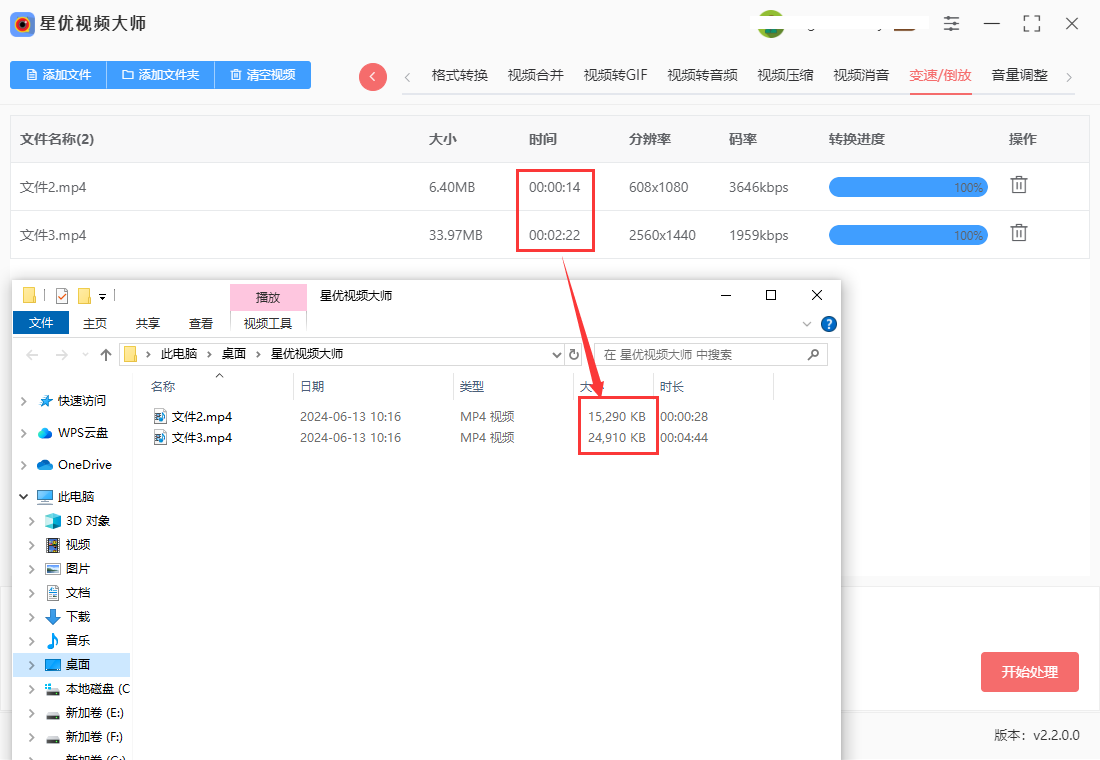Collapse the 此电脑 tree node

[x=24, y=497]
